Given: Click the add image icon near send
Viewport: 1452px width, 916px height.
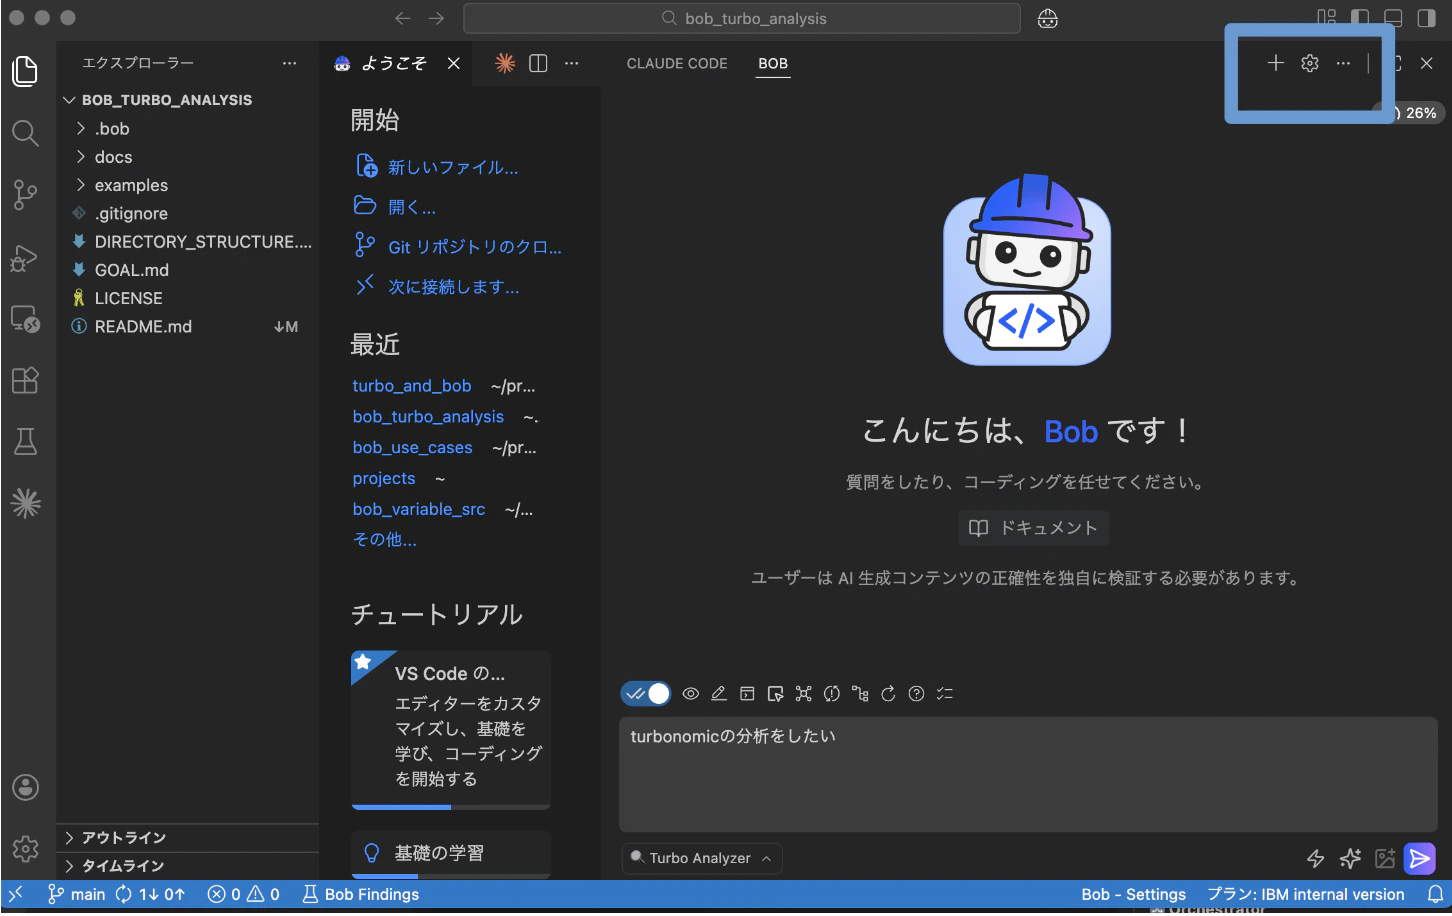Looking at the screenshot, I should point(1385,858).
